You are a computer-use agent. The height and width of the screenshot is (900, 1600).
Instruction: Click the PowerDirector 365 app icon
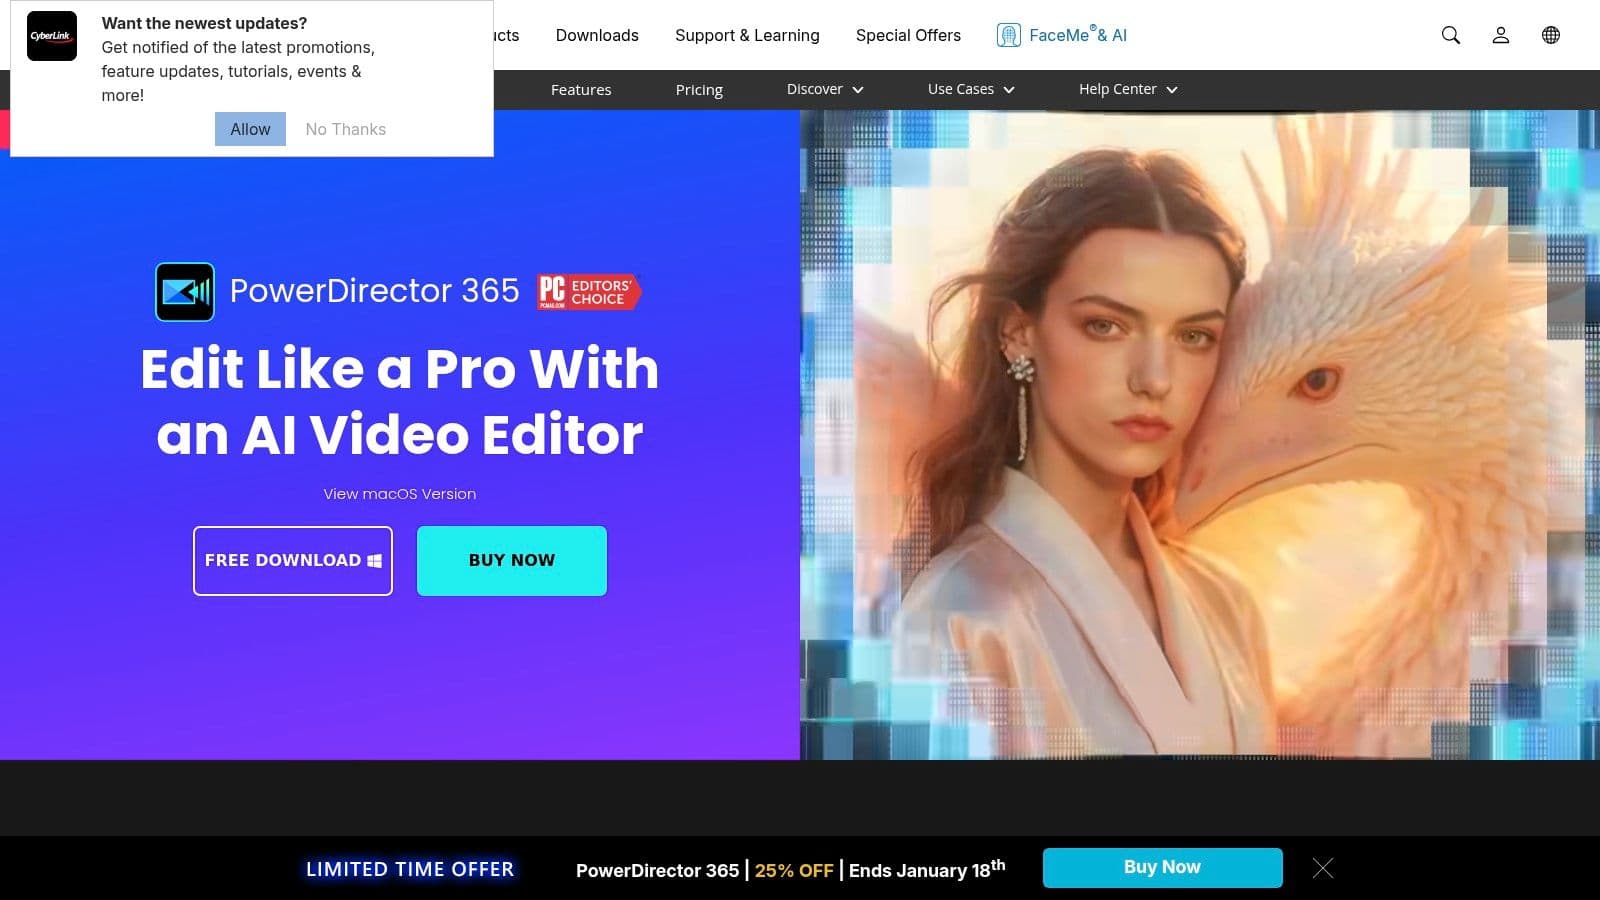185,291
